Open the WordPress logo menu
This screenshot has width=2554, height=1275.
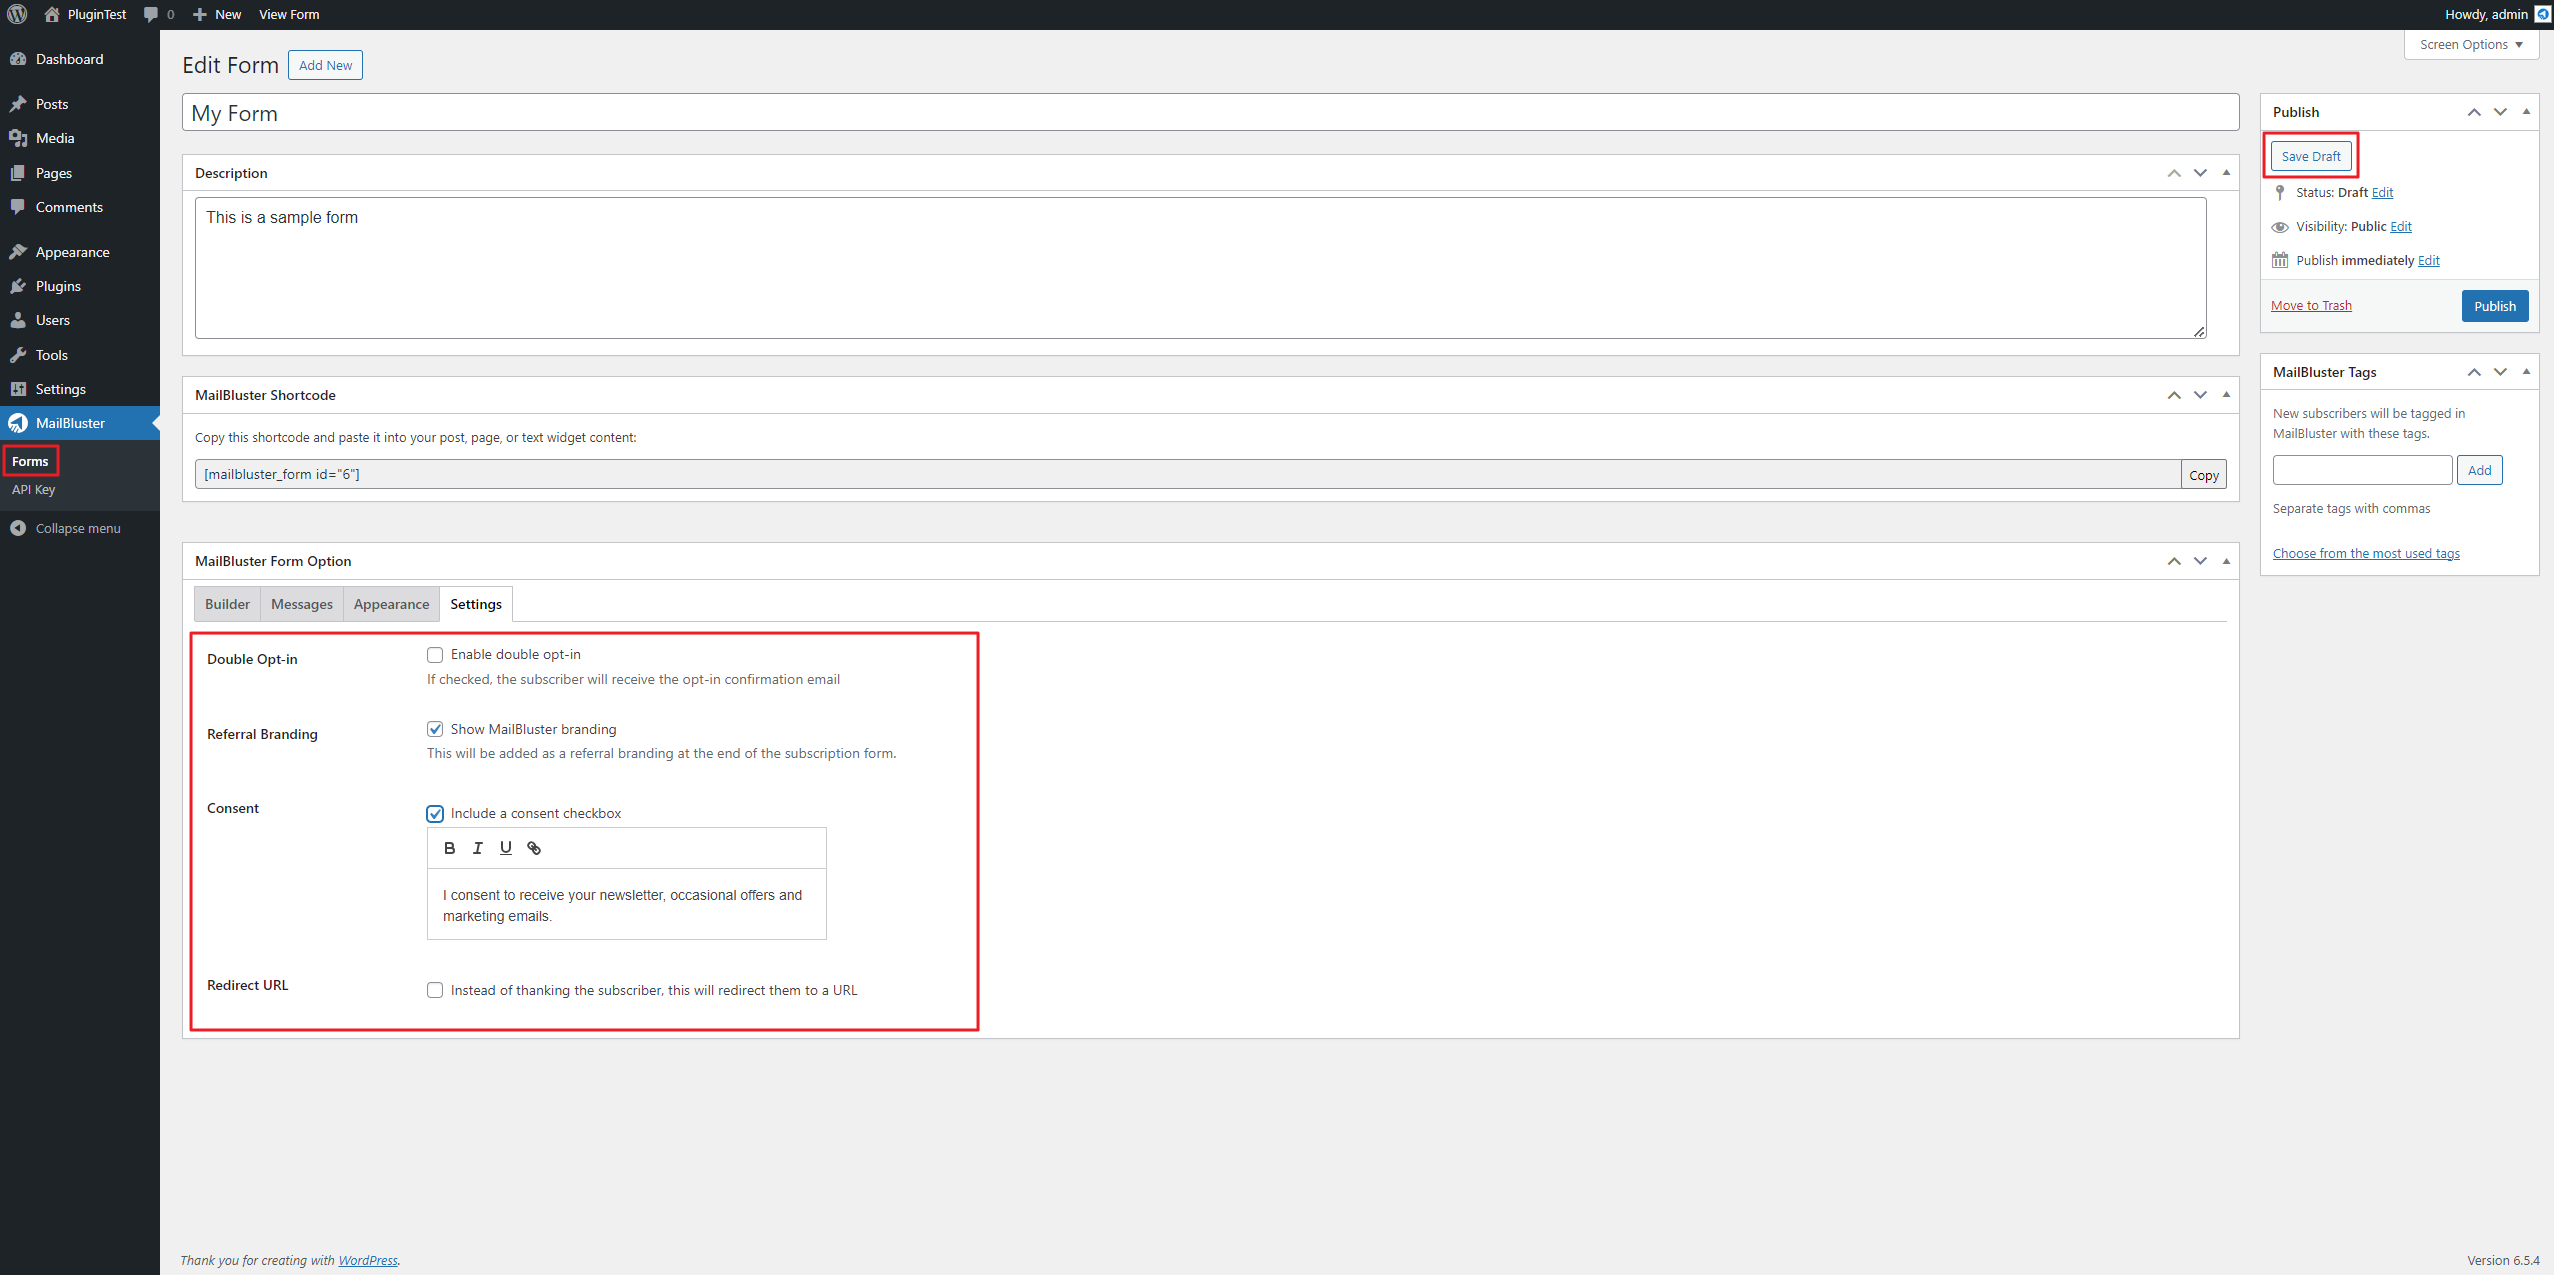[x=17, y=14]
